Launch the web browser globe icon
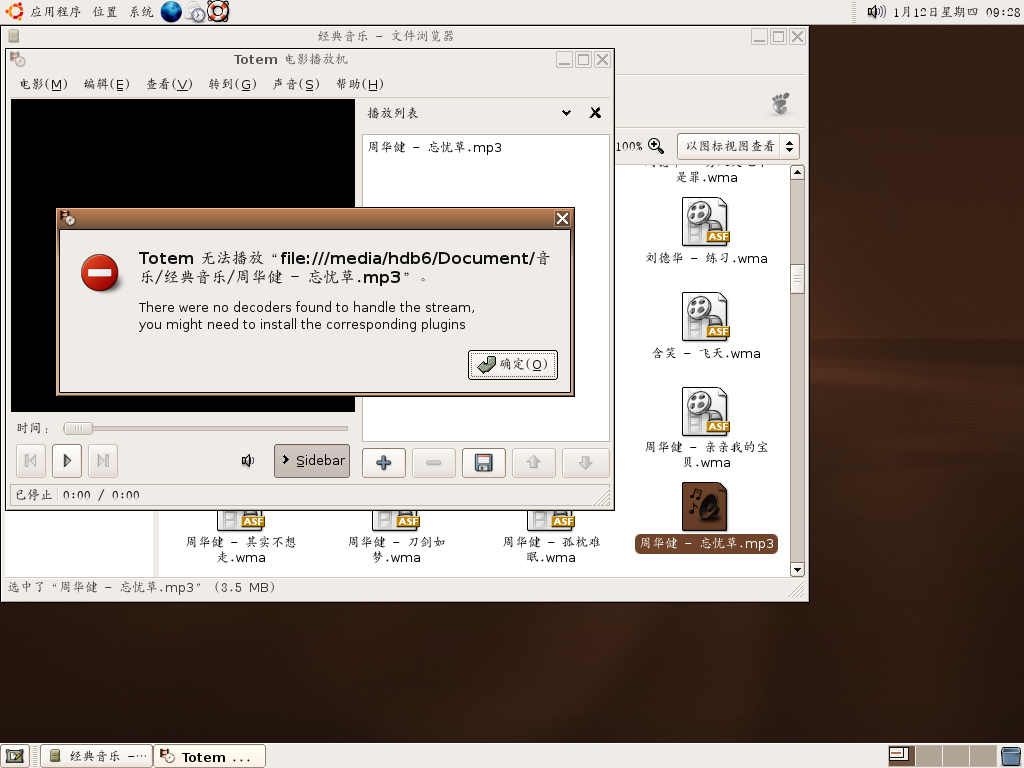 [x=171, y=12]
